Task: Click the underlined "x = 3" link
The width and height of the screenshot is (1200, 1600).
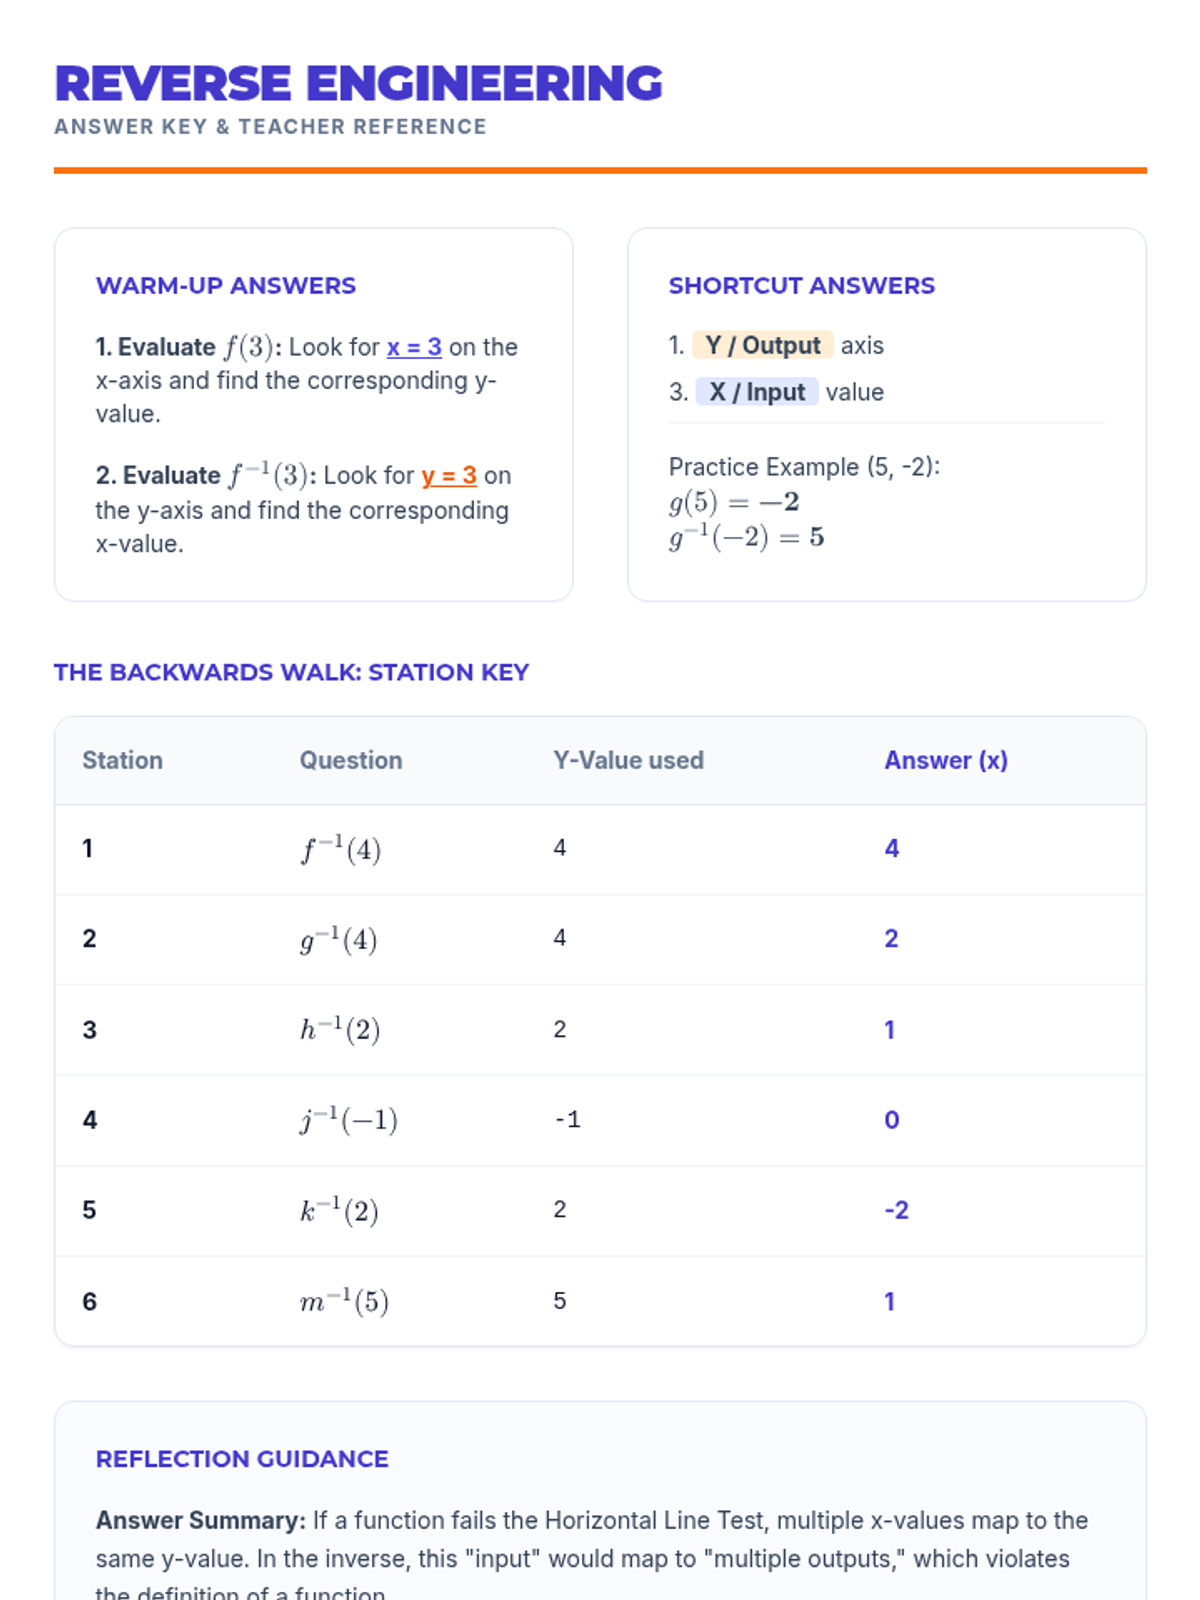Action: coord(414,347)
